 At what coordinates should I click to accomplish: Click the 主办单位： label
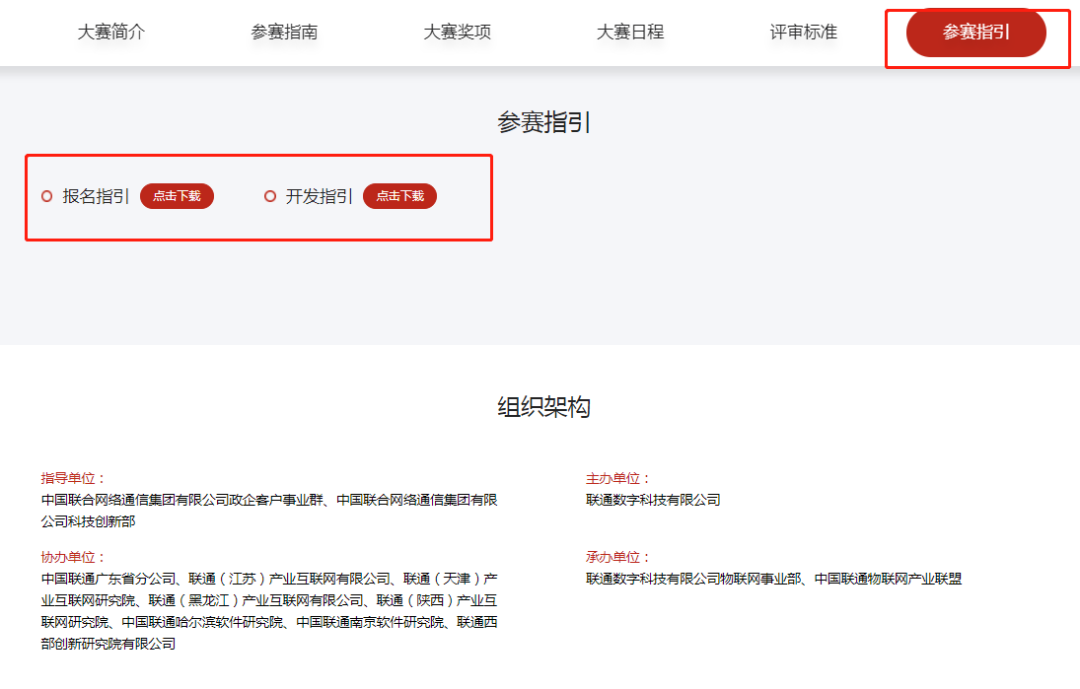point(618,478)
